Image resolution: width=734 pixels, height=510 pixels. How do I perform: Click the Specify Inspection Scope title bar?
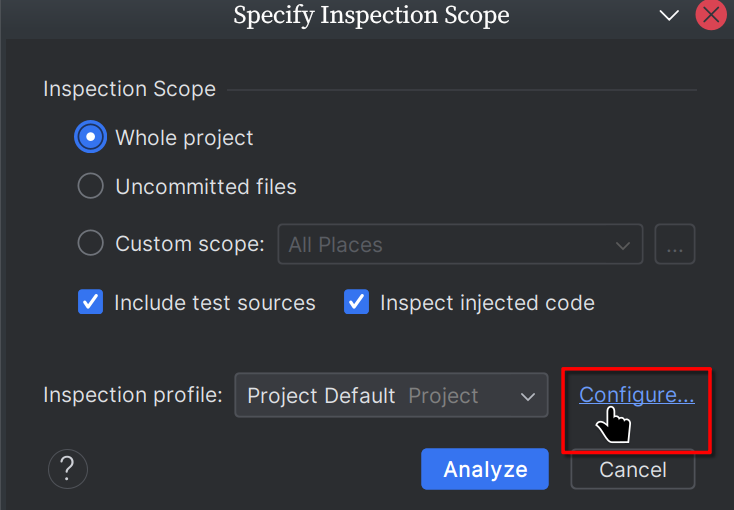coord(371,16)
